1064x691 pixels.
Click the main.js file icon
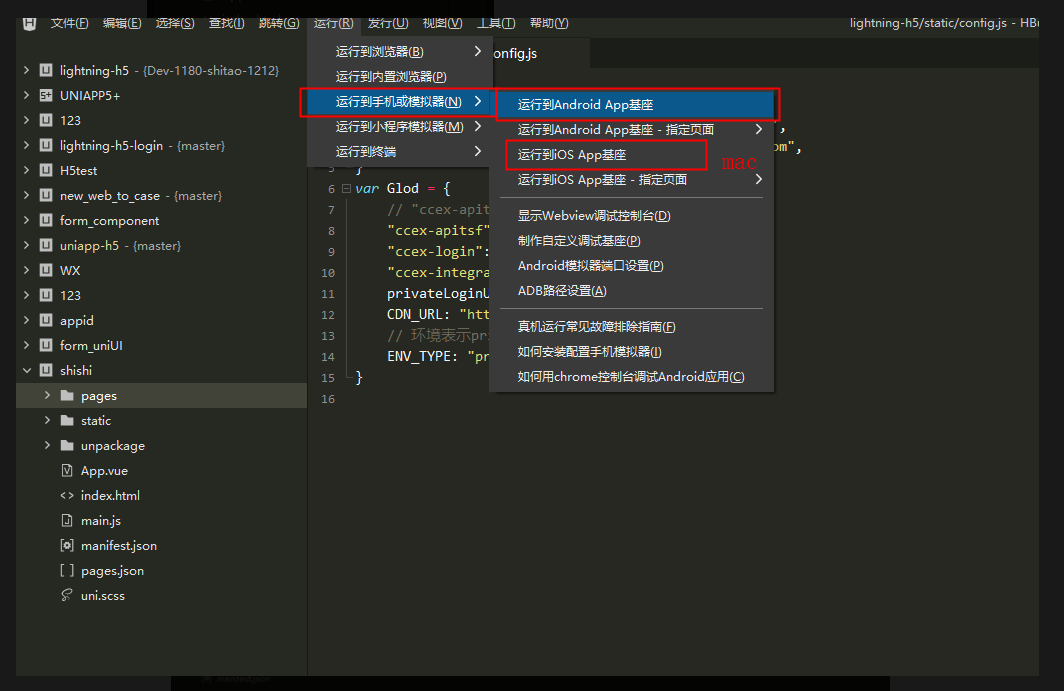(67, 521)
